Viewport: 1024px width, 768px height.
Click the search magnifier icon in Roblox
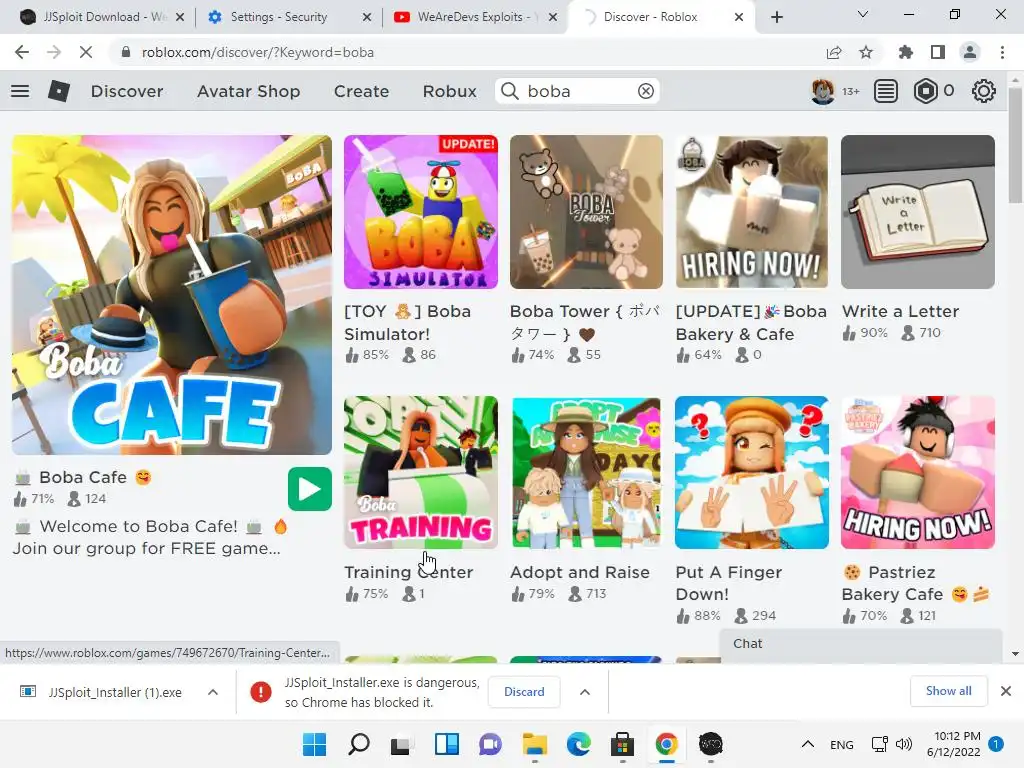coord(509,91)
